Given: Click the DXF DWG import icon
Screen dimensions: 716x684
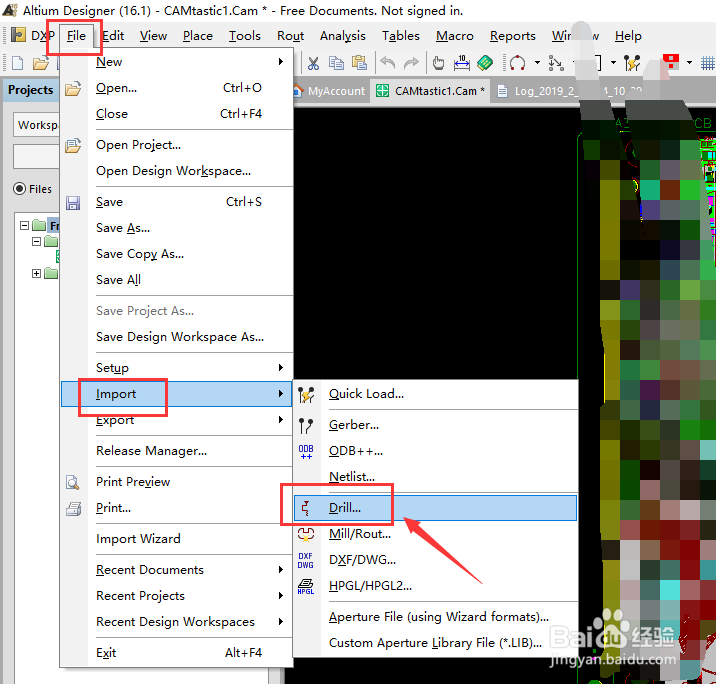Looking at the screenshot, I should coord(305,560).
